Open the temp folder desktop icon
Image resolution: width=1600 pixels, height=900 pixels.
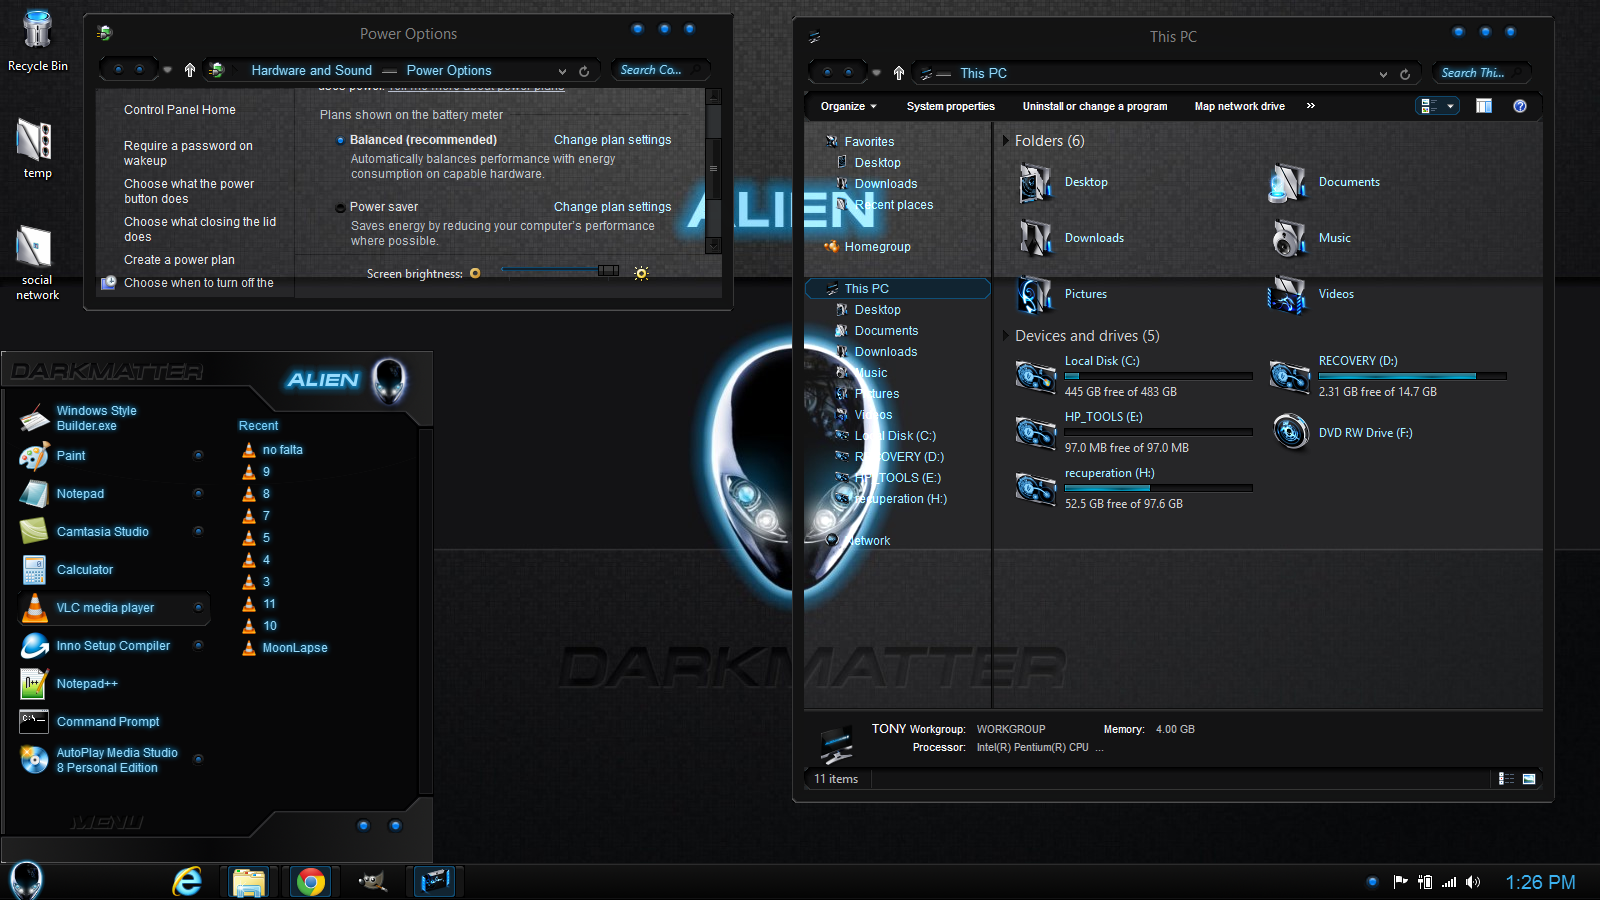click(x=37, y=148)
